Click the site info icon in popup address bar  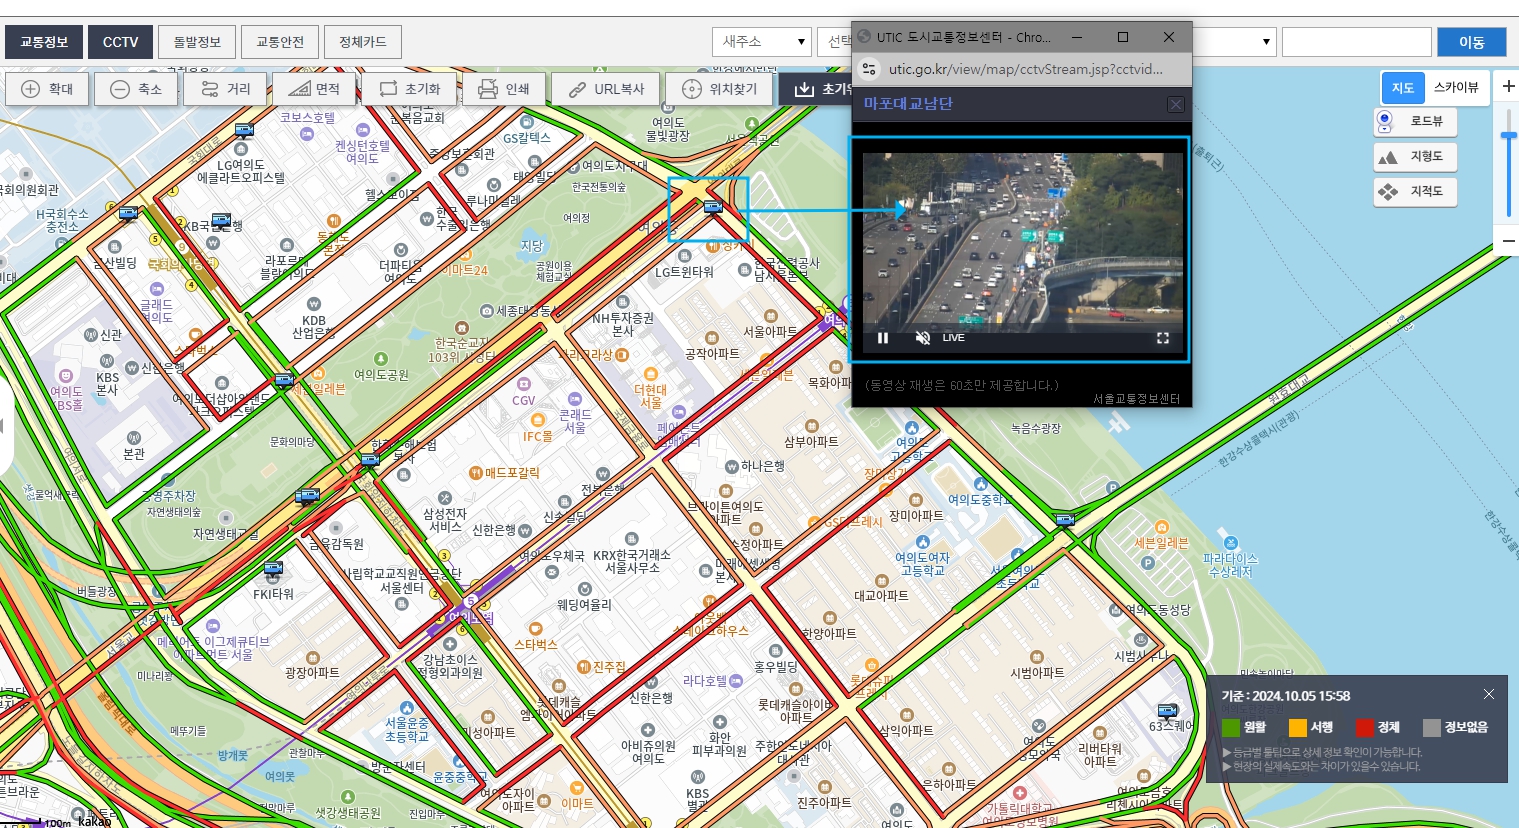[x=869, y=69]
